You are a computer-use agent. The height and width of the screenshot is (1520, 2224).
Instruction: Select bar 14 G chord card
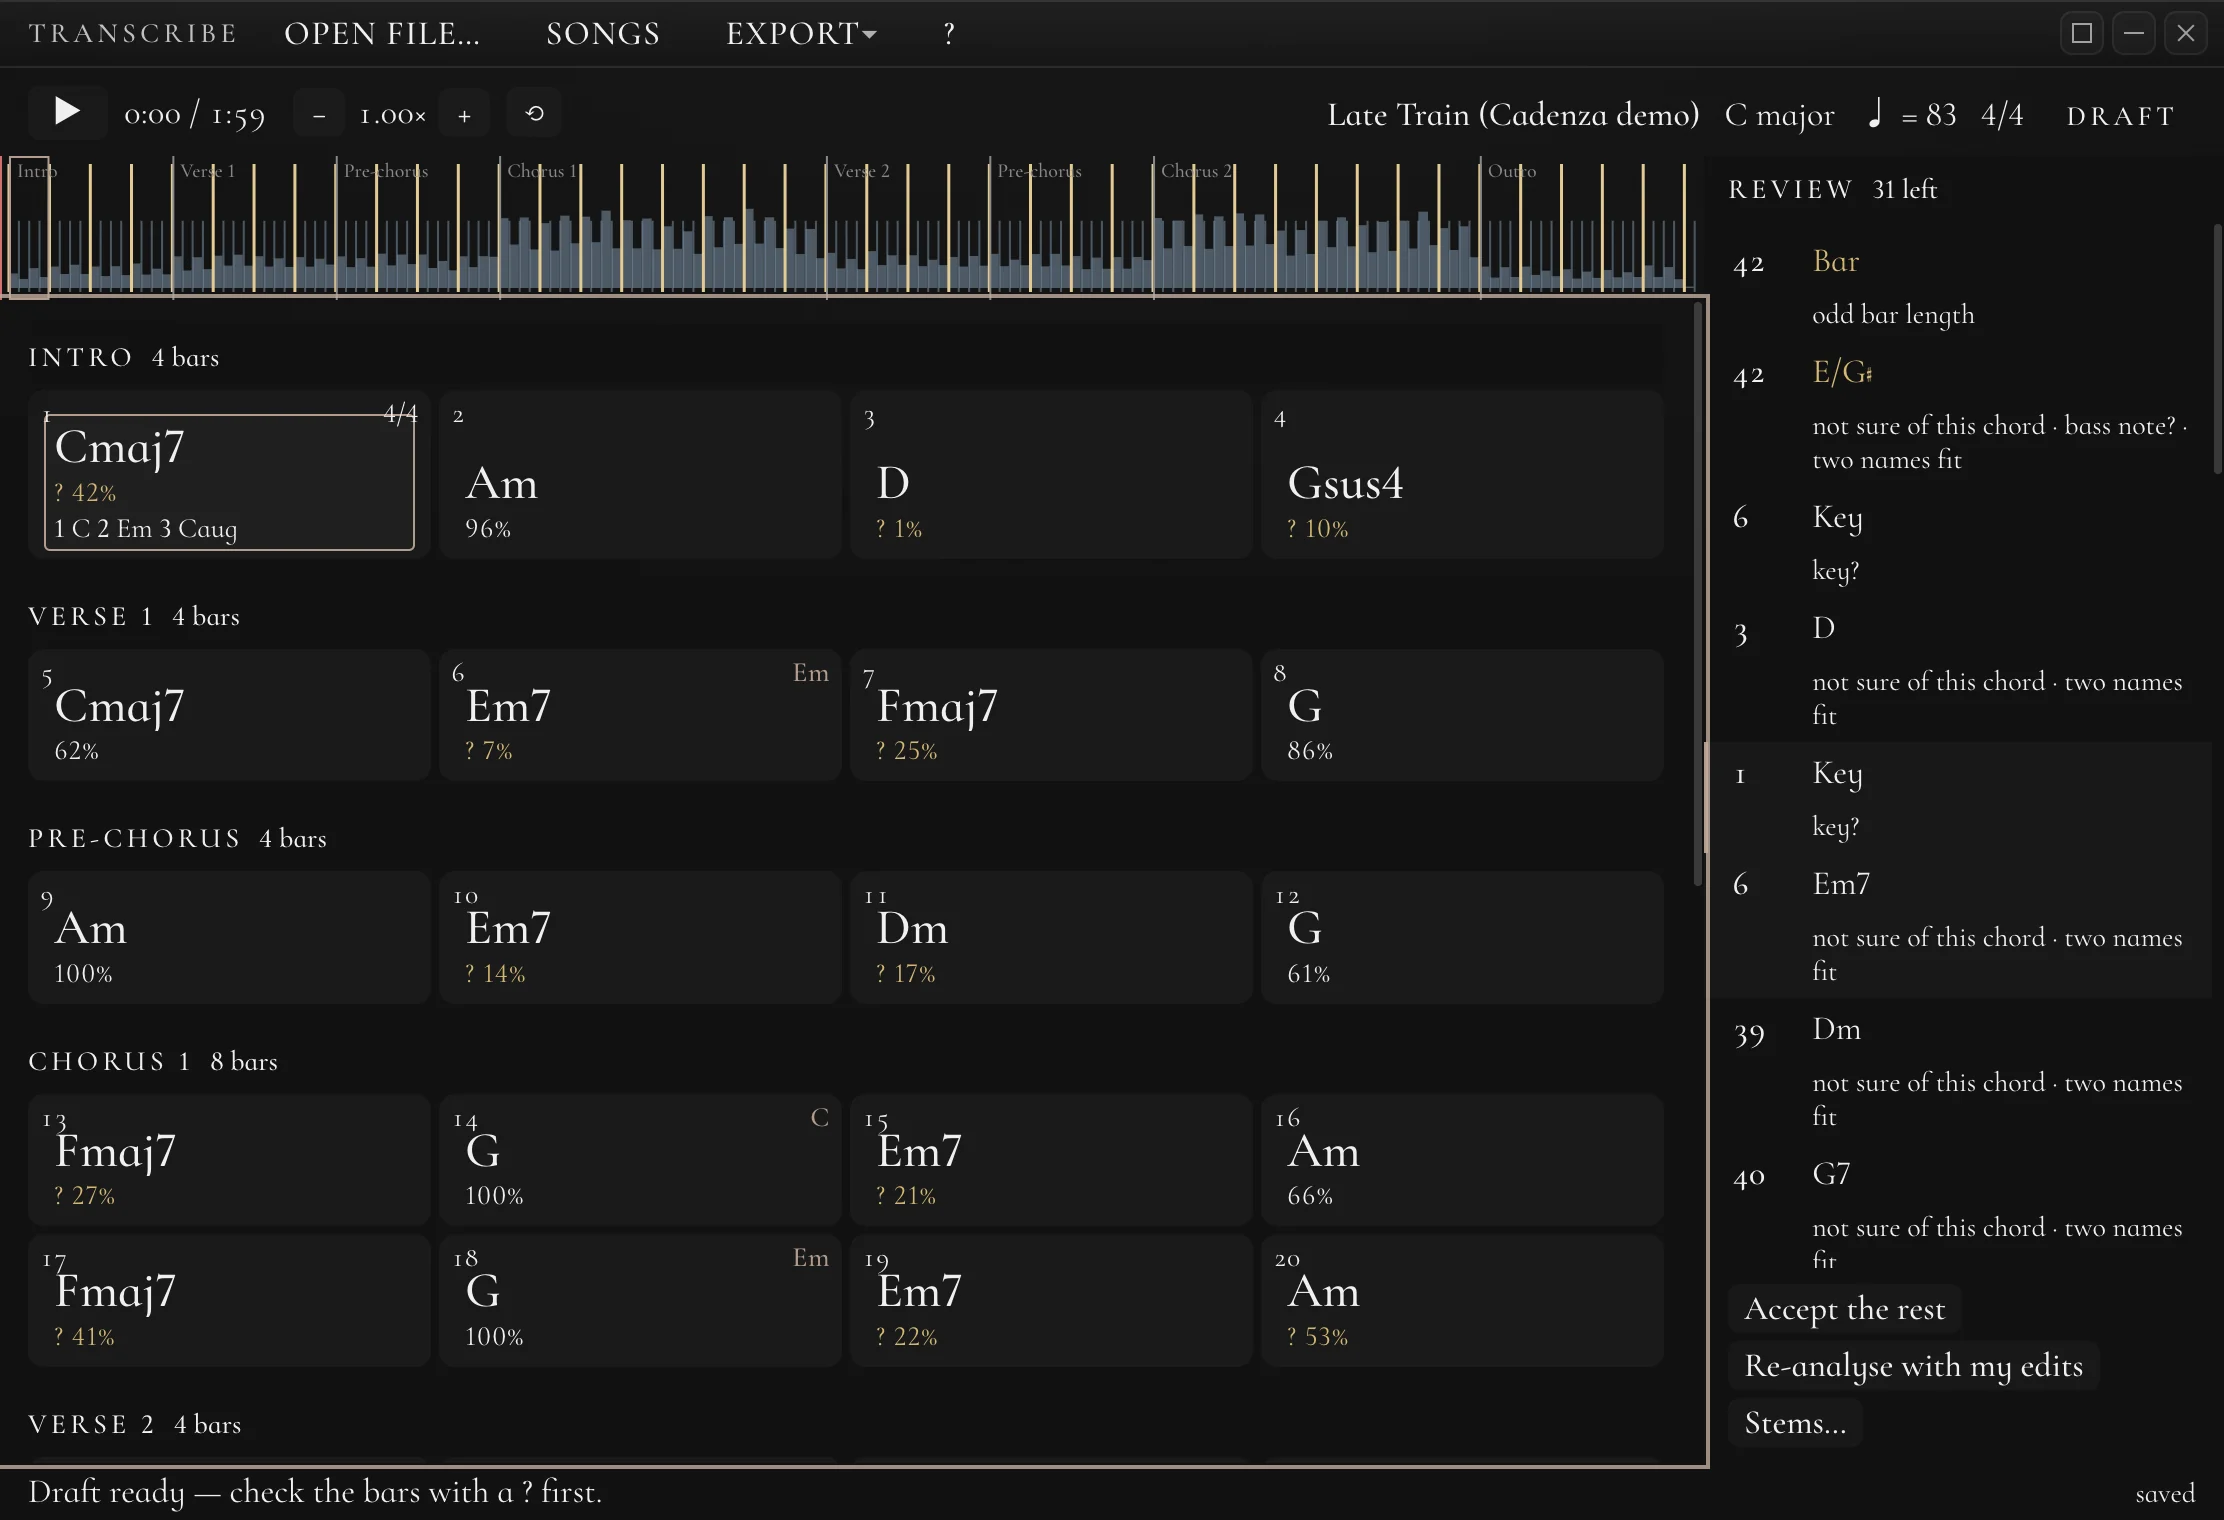640,1160
